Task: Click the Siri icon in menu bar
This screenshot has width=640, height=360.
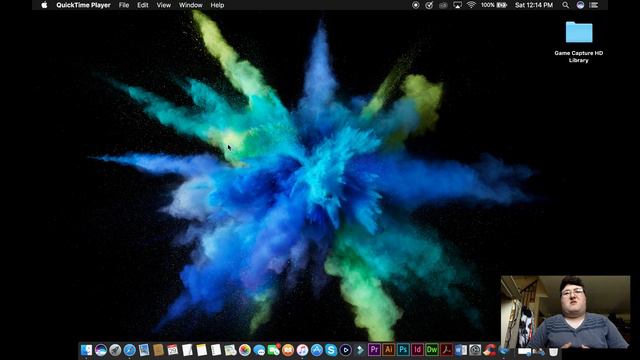Action: (580, 5)
